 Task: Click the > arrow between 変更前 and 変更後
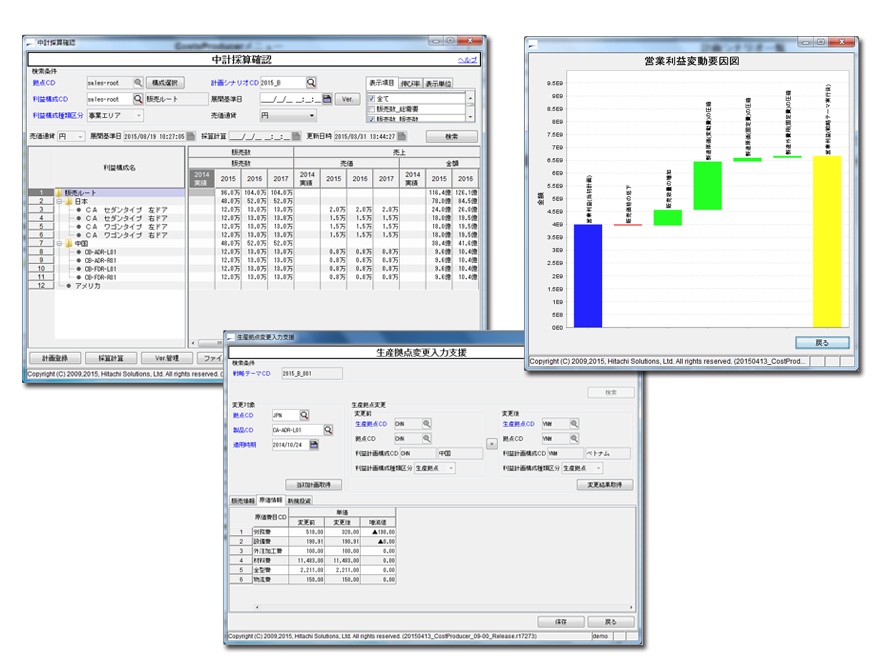click(492, 444)
